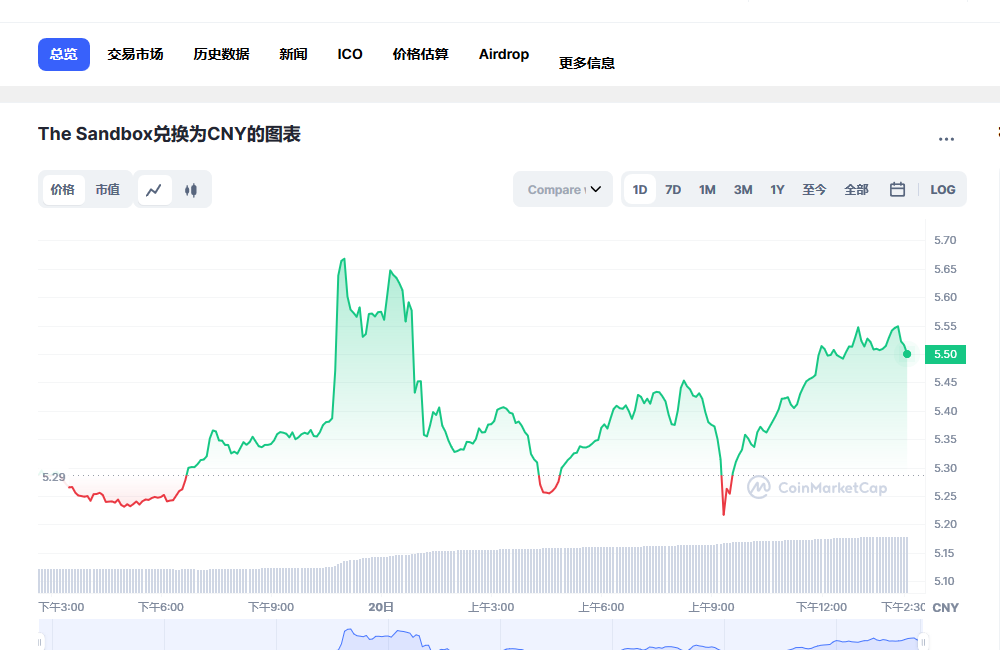Click the 5.70 price axis label
1000x650 pixels.
pos(945,240)
